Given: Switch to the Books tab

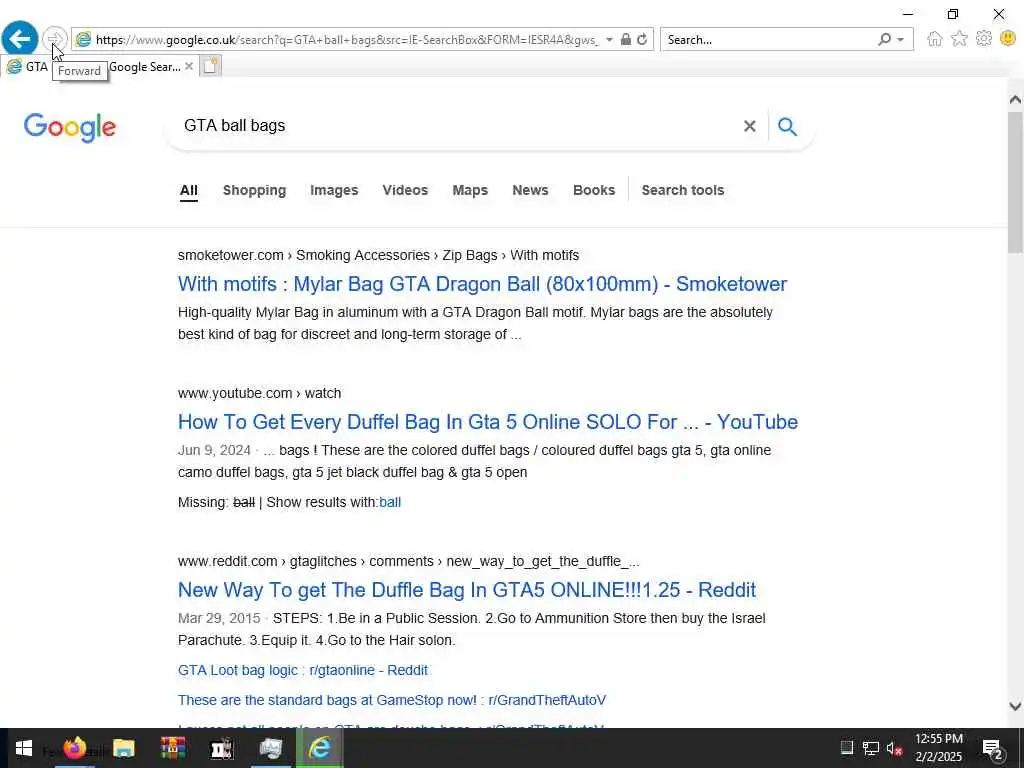Looking at the screenshot, I should [594, 190].
